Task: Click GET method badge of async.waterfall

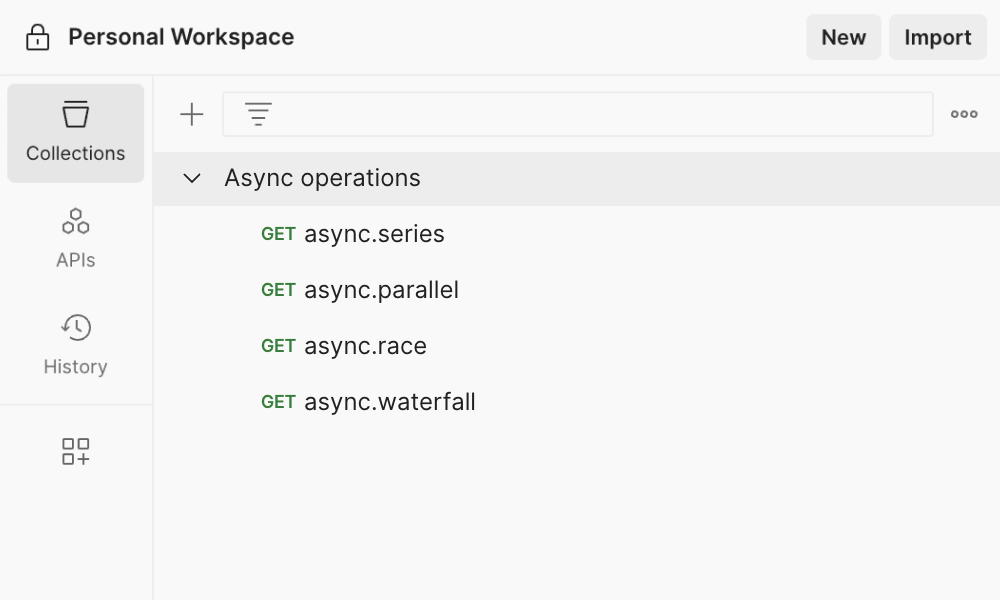Action: [278, 402]
